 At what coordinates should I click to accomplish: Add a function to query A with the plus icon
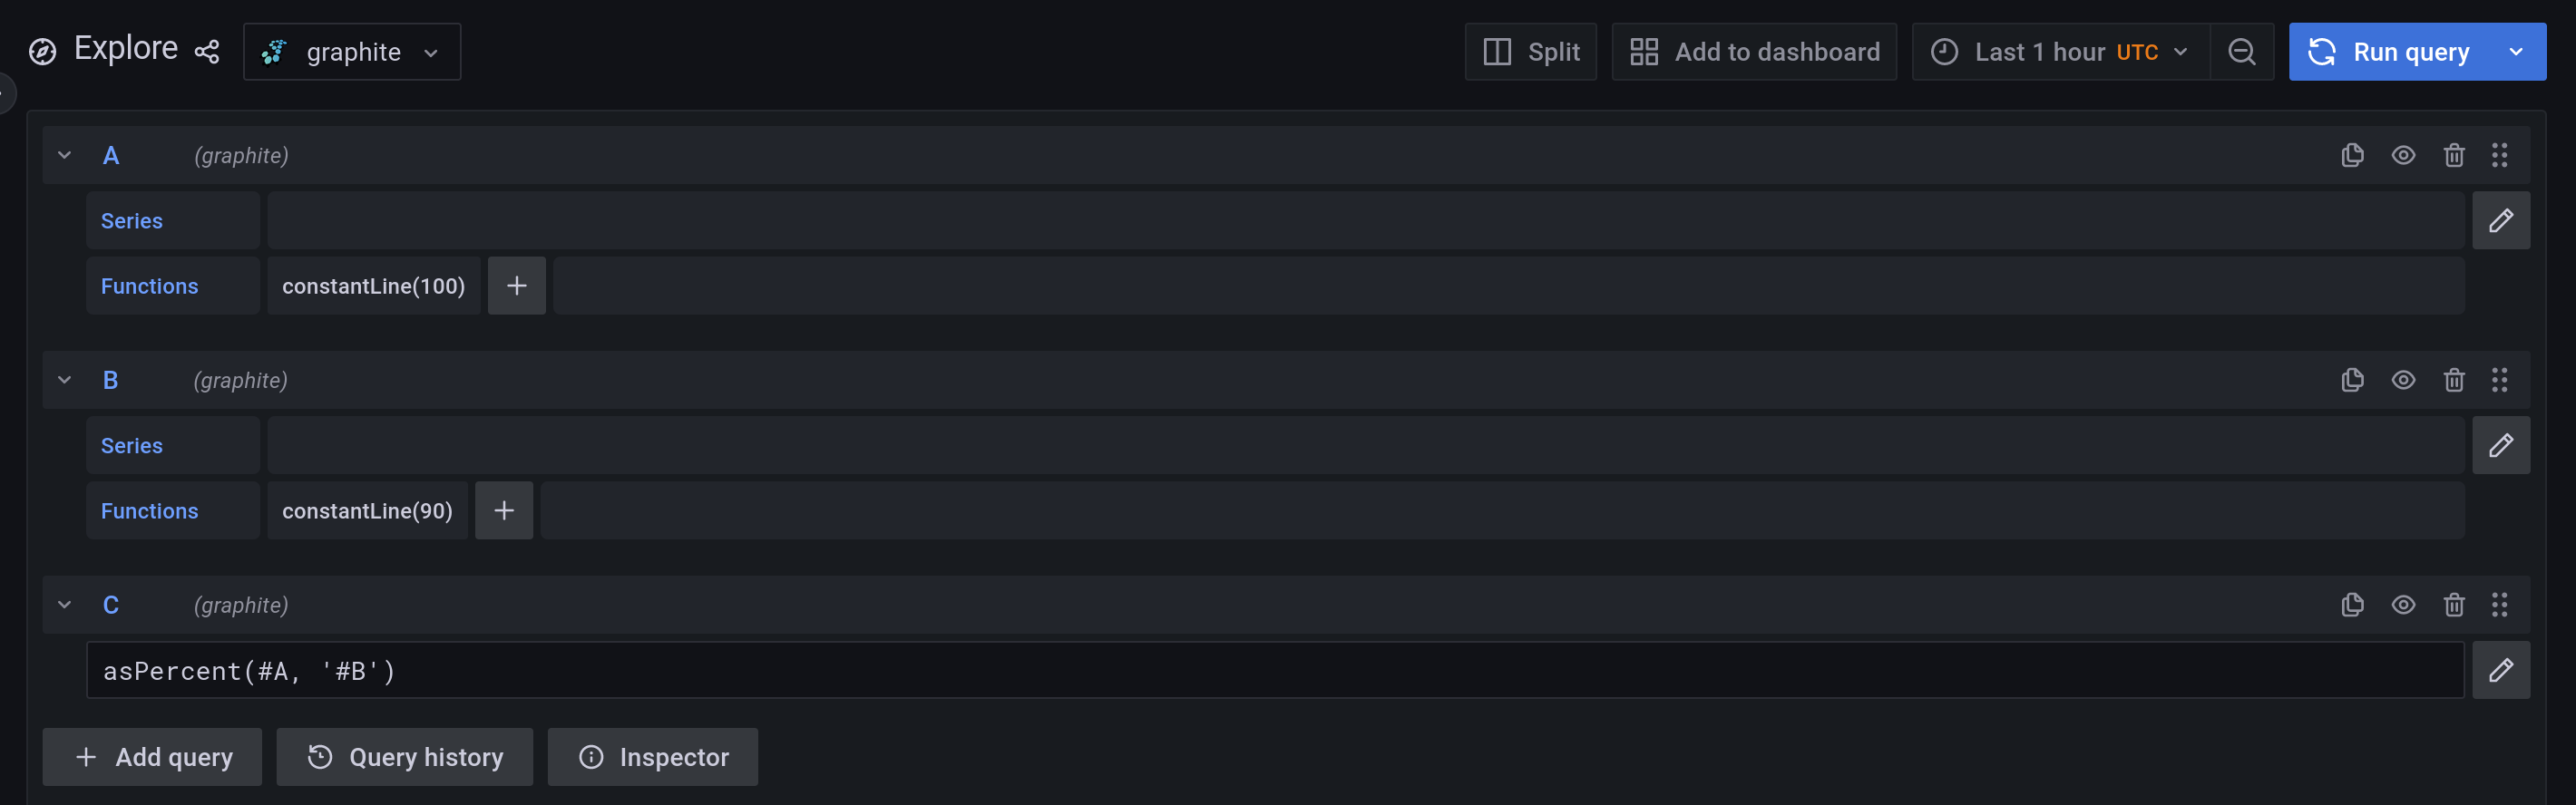point(516,285)
